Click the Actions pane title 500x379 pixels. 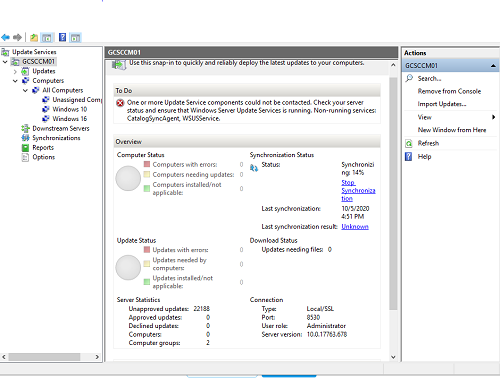point(415,53)
